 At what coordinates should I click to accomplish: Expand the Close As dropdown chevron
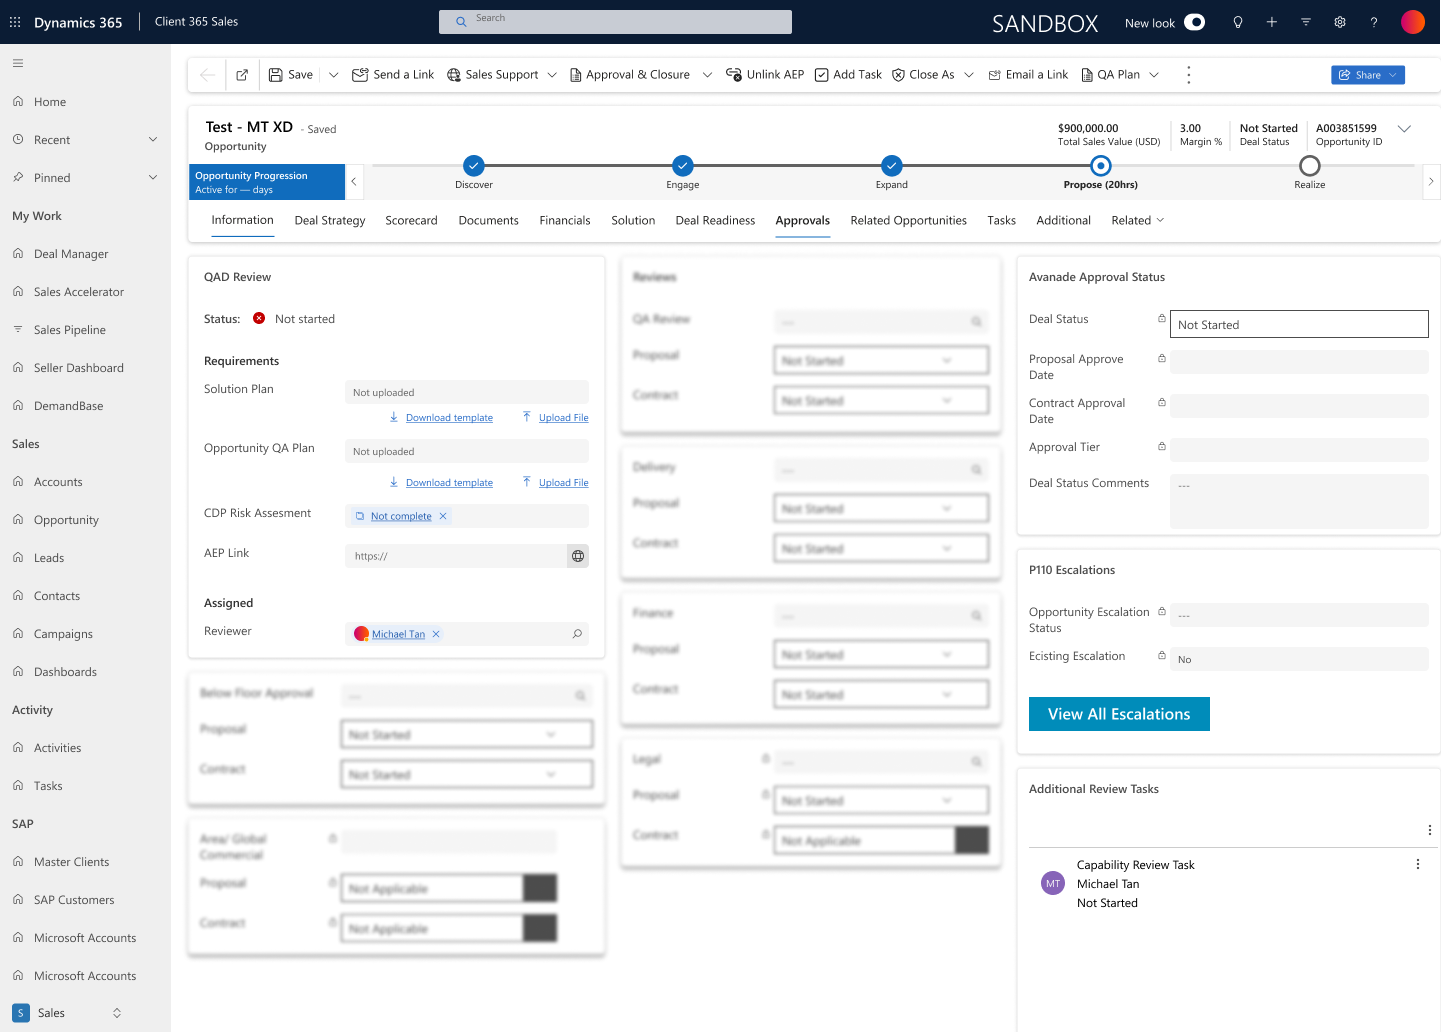tap(969, 75)
